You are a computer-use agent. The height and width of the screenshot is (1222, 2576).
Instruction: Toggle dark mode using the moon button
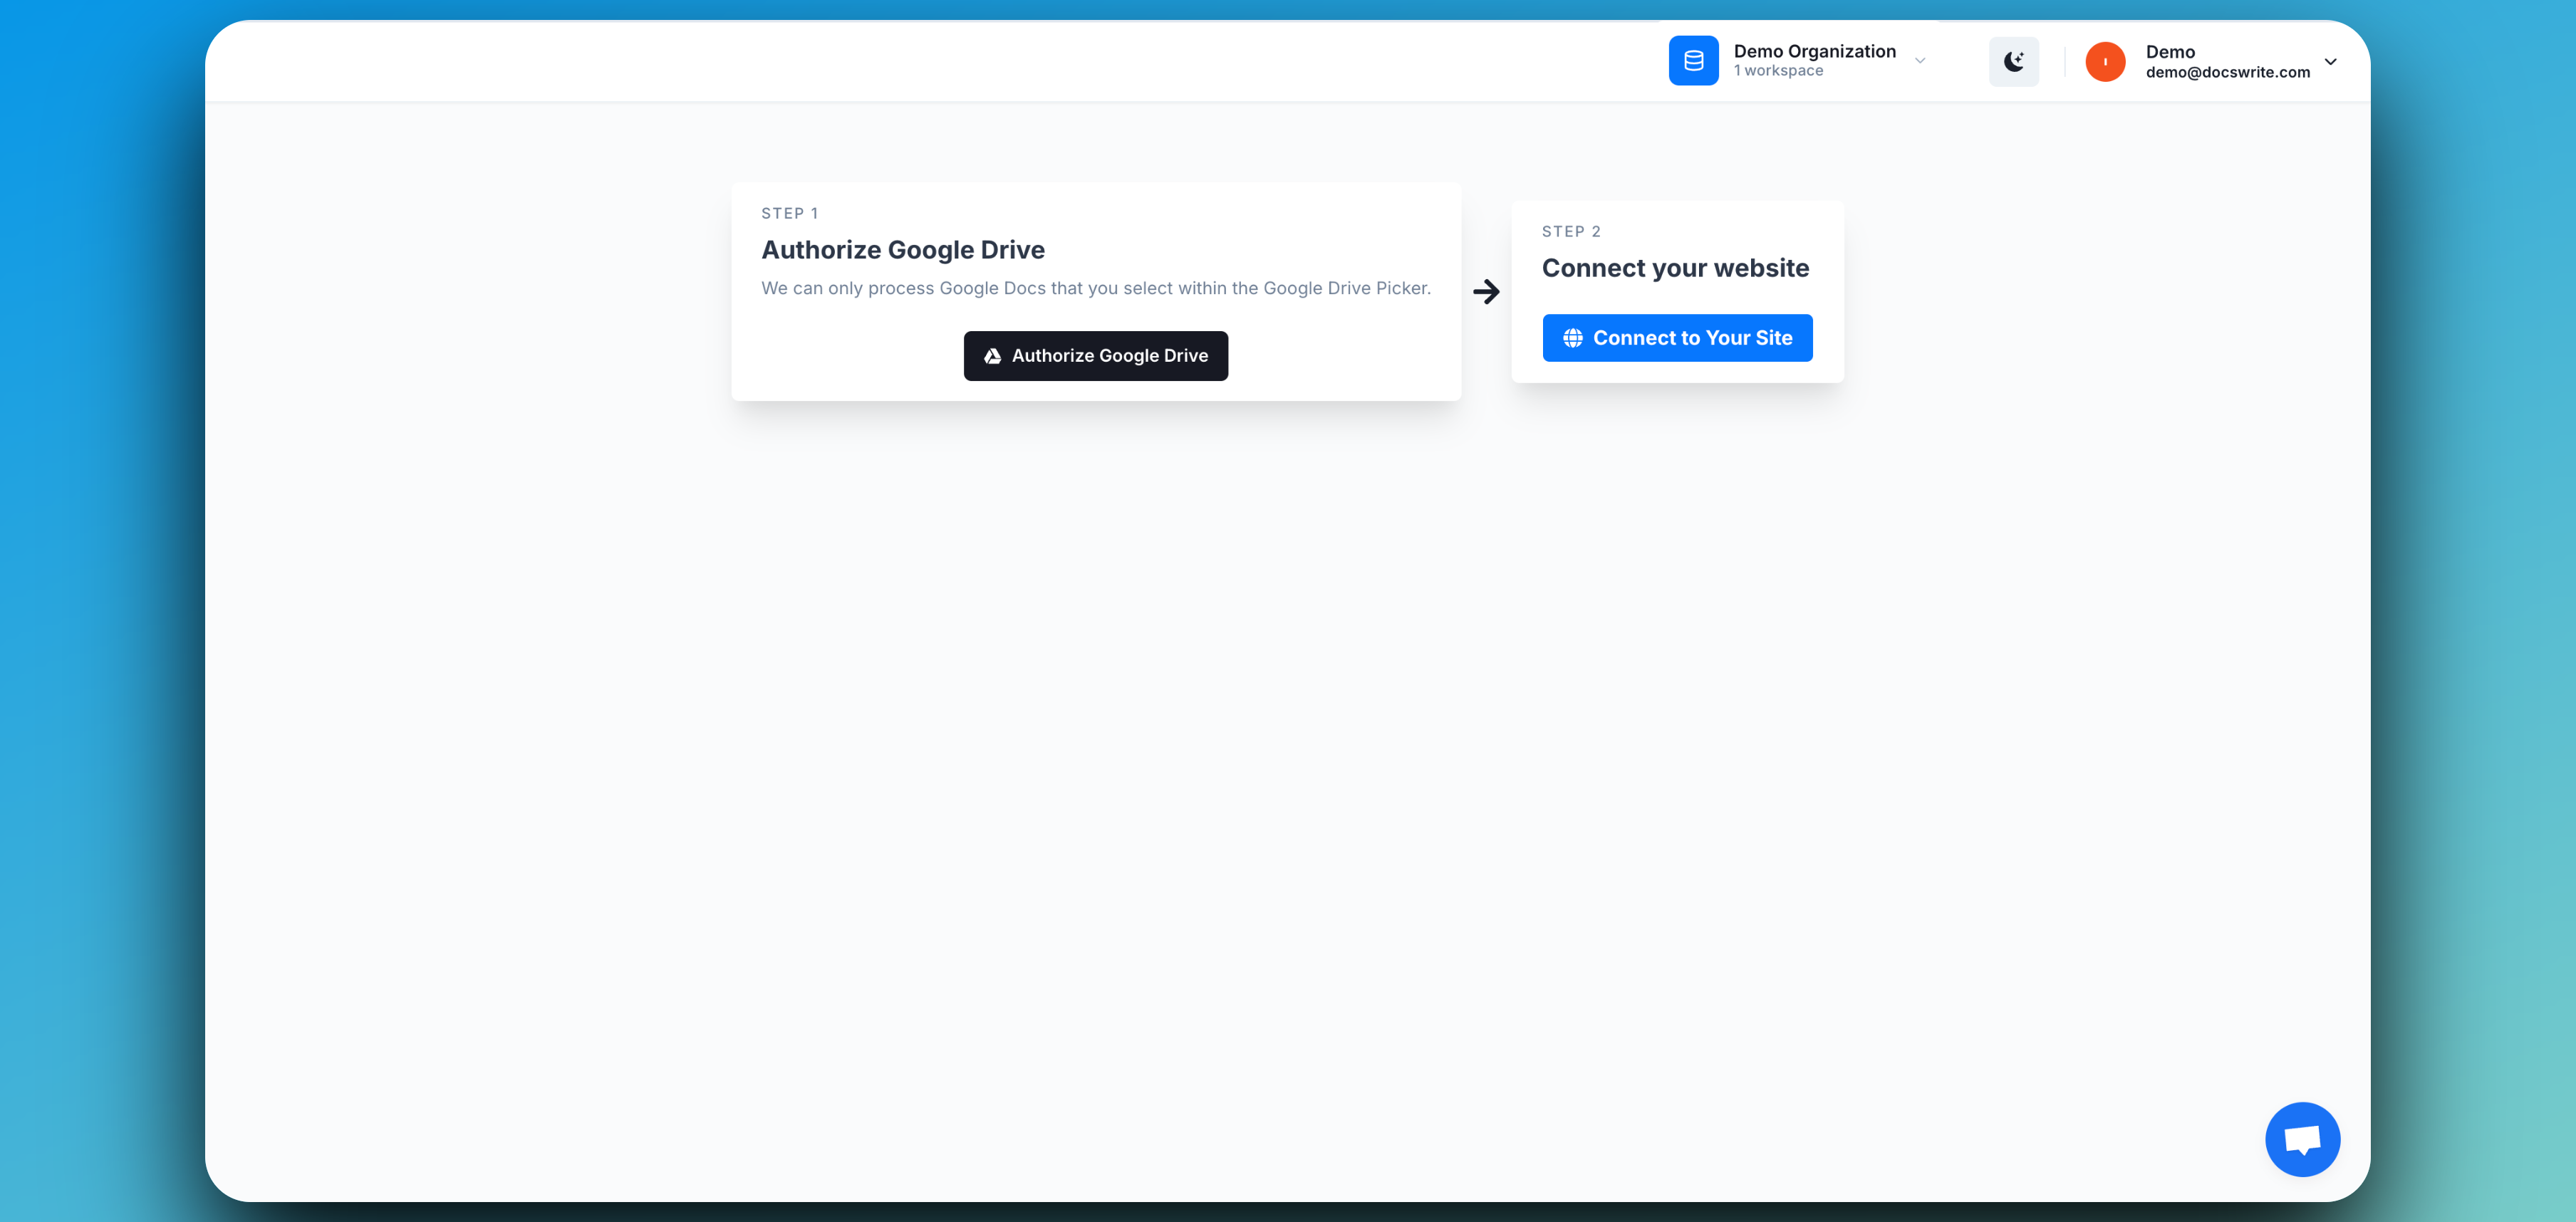pyautogui.click(x=2014, y=61)
